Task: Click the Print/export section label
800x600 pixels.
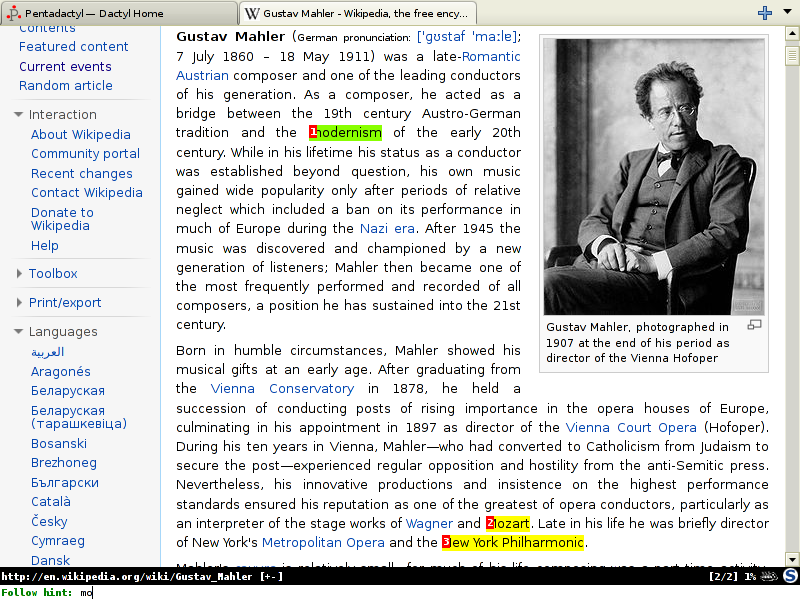Action: [65, 303]
